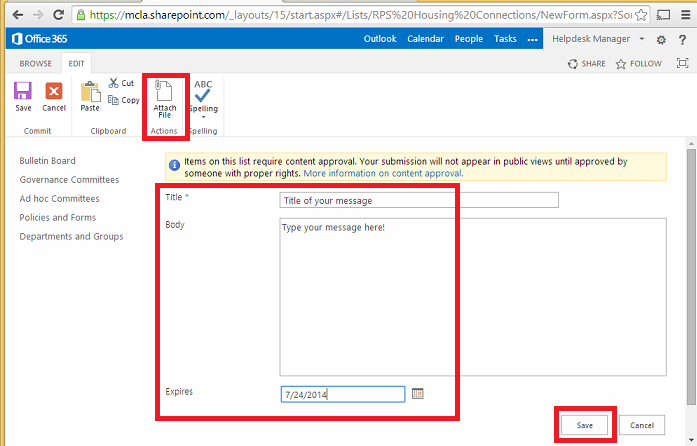The image size is (697, 446).
Task: Open the Chrome hamburger menu
Action: coord(686,15)
